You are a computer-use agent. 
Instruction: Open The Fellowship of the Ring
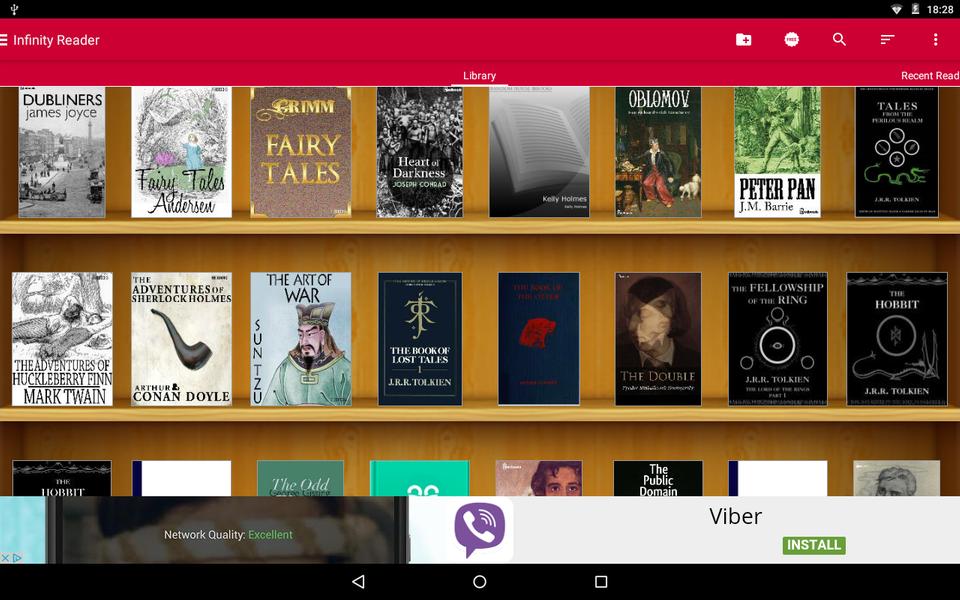click(x=778, y=339)
